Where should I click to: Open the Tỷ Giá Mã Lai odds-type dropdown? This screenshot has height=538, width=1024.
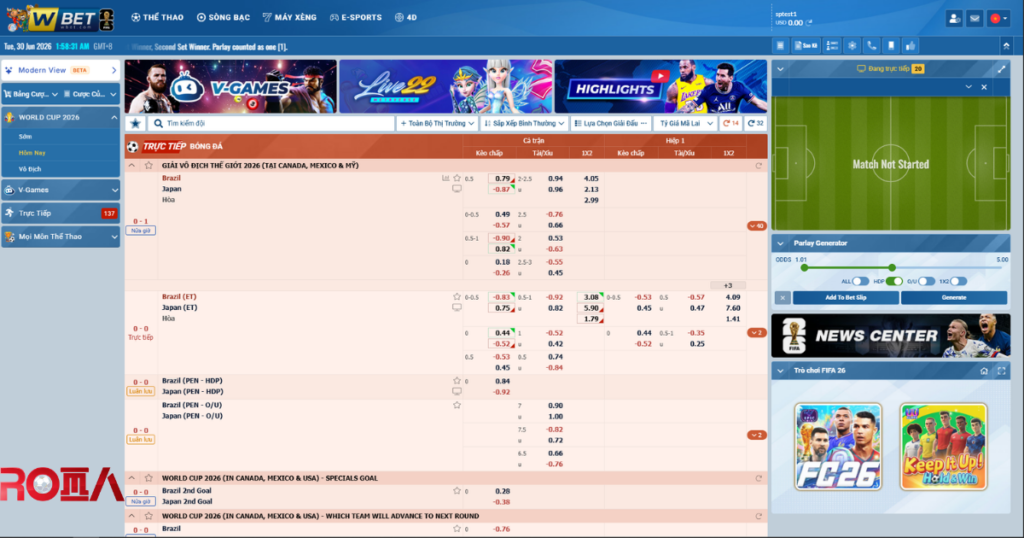click(685, 123)
